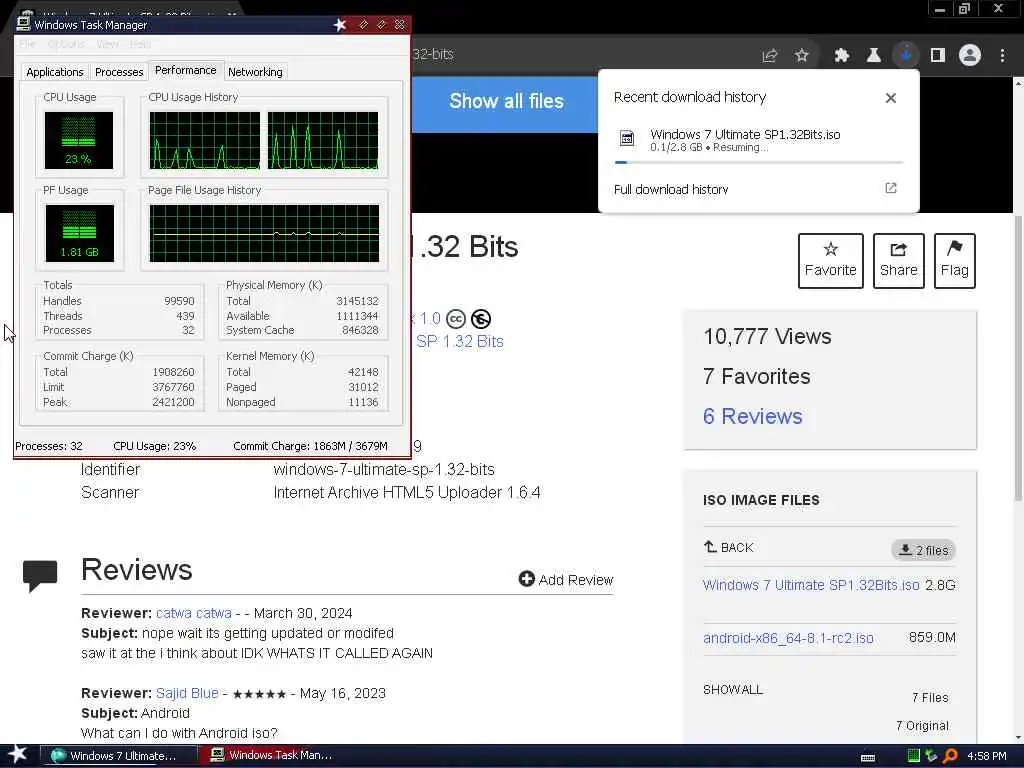Click Show all files button
The height and width of the screenshot is (768, 1024).
(506, 101)
